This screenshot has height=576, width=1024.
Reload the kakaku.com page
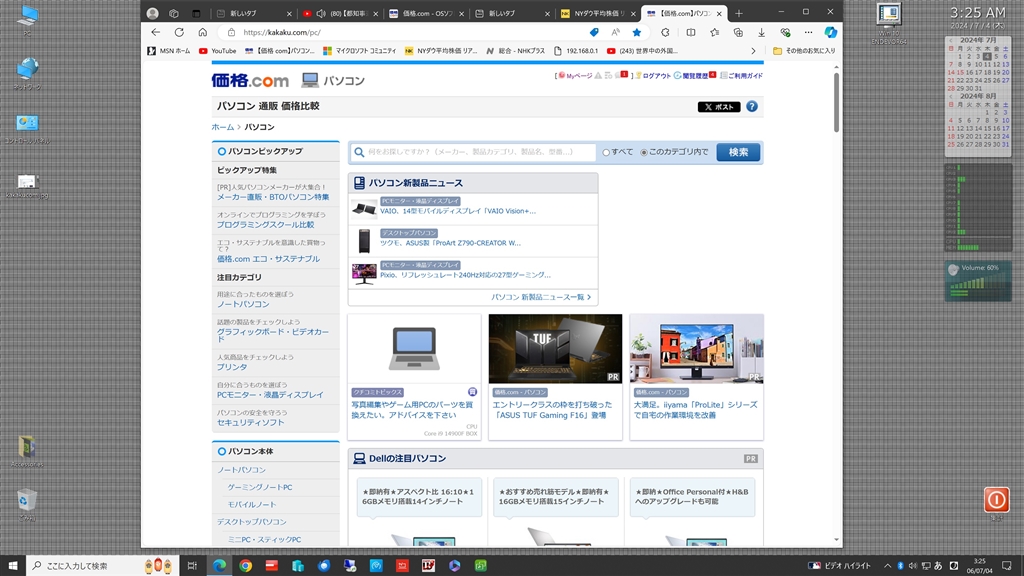click(179, 32)
